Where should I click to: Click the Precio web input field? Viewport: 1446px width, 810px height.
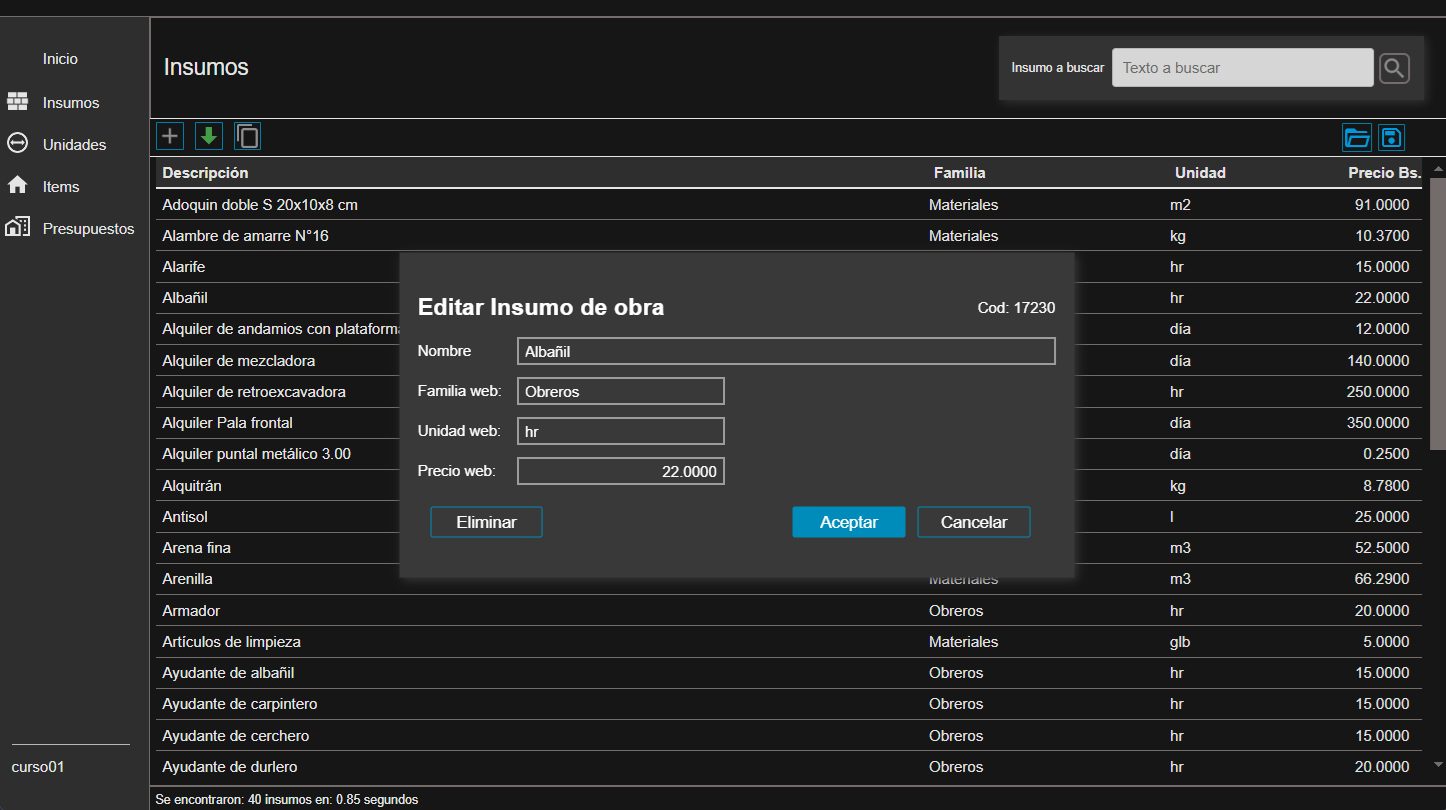pyautogui.click(x=620, y=471)
